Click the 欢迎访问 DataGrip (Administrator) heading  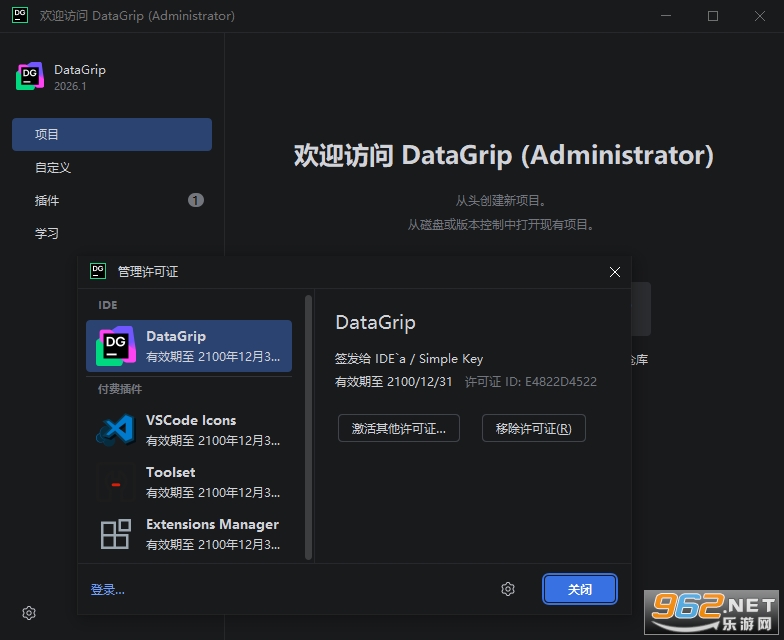[504, 155]
